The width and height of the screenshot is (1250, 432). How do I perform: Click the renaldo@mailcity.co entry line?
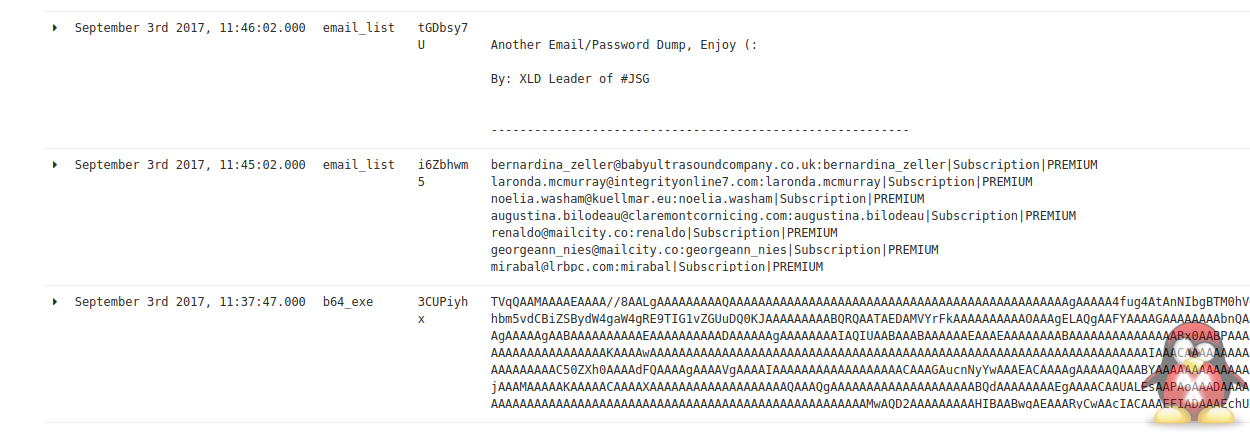664,233
